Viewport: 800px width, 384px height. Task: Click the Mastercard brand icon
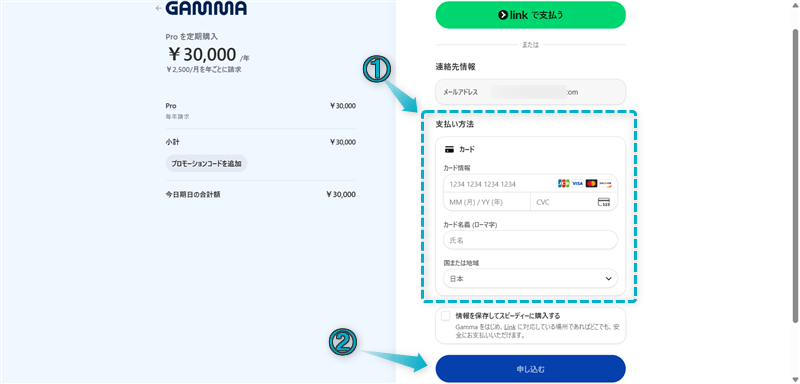coord(591,184)
